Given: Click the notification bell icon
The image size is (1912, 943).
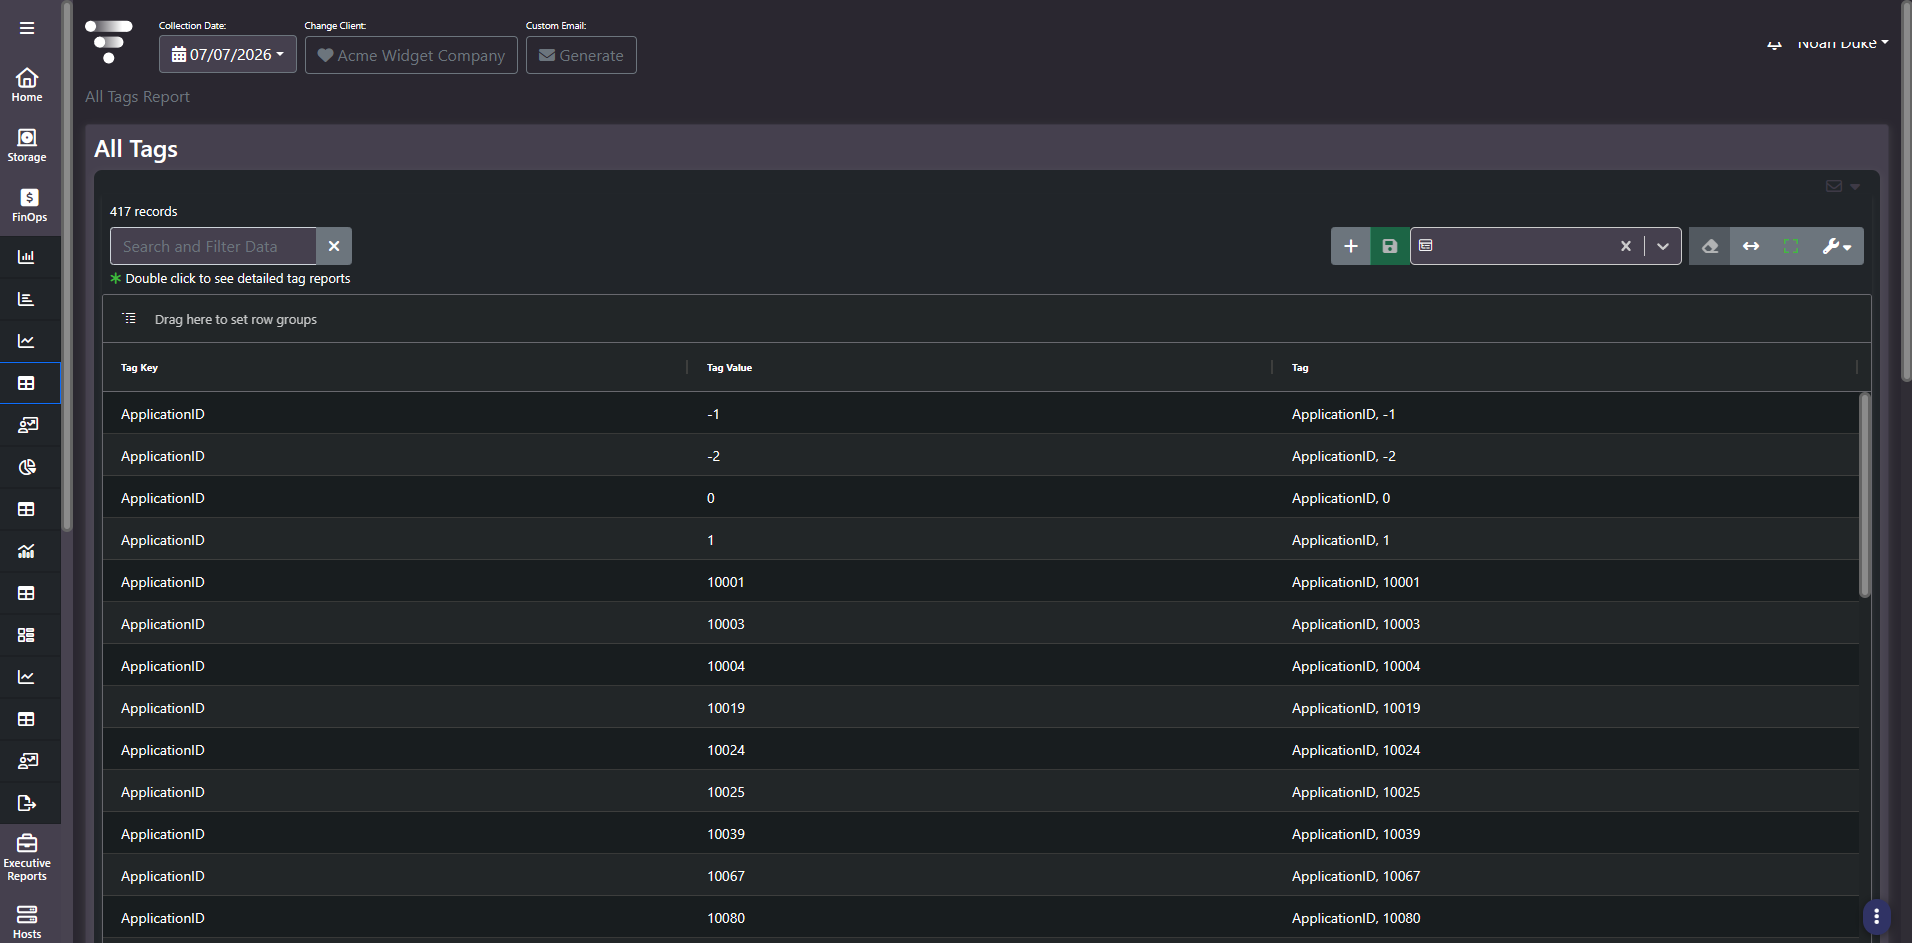Looking at the screenshot, I should coord(1774,44).
